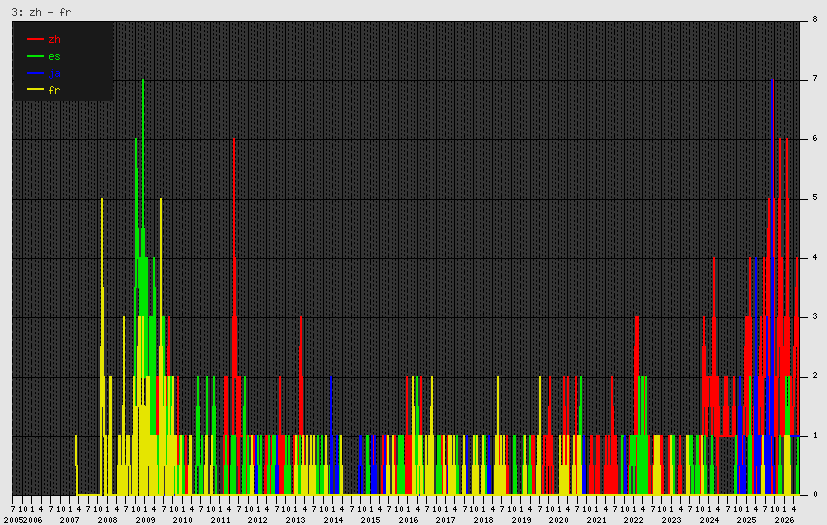Image resolution: width=827 pixels, height=525 pixels.
Task: Click the y-axis value 7
Action: (815, 79)
